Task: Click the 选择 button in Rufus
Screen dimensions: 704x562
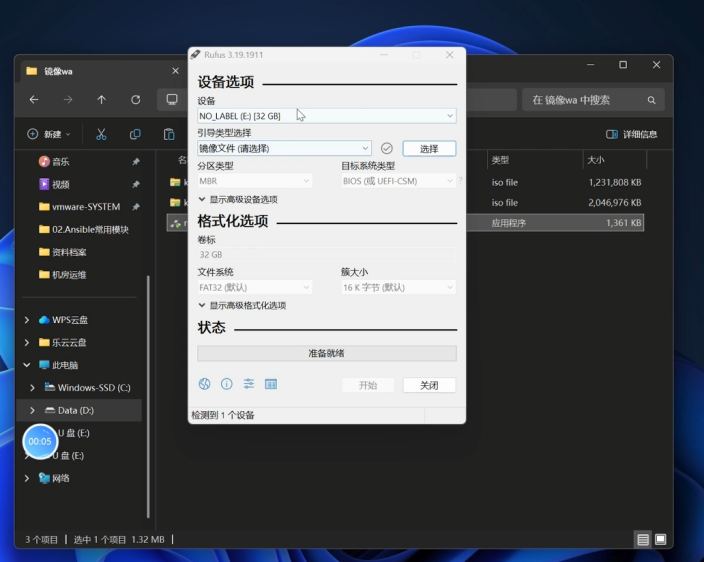Action: [x=429, y=149]
